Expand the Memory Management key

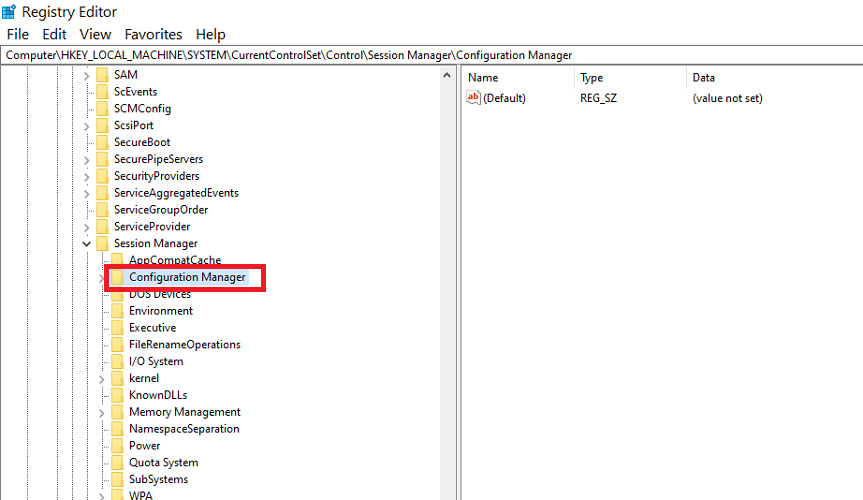click(x=101, y=412)
